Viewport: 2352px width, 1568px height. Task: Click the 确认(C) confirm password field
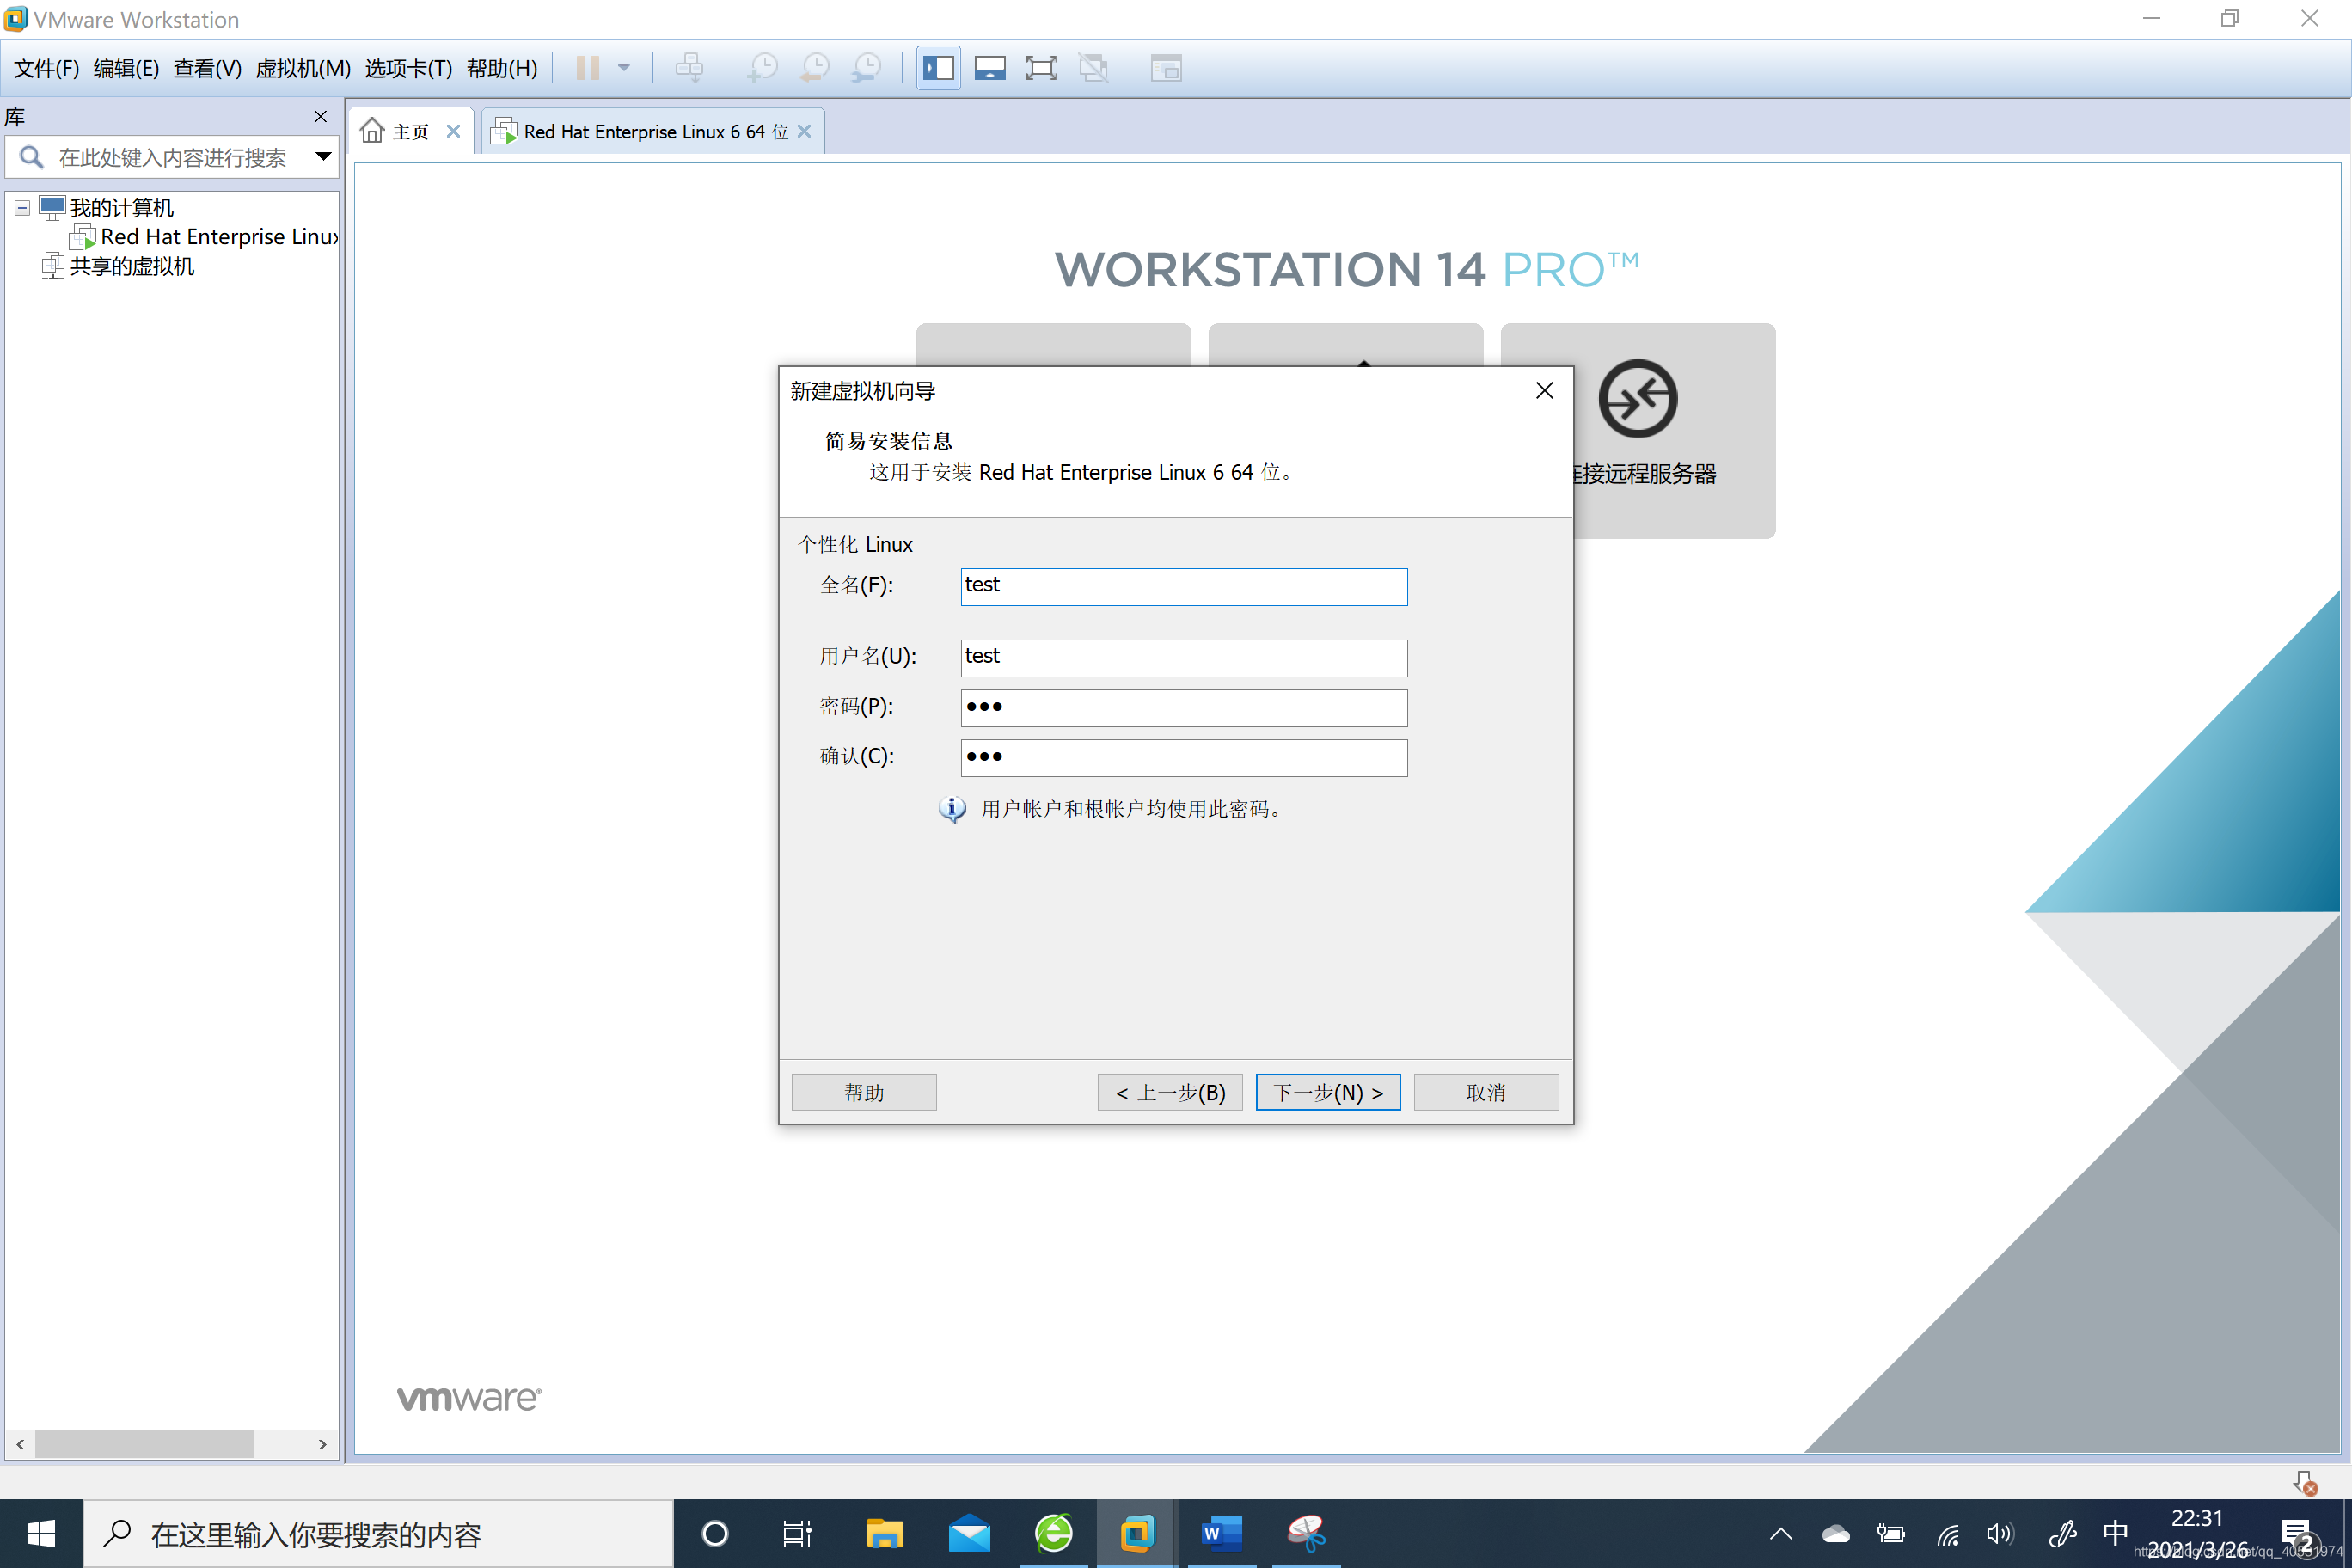pos(1184,758)
